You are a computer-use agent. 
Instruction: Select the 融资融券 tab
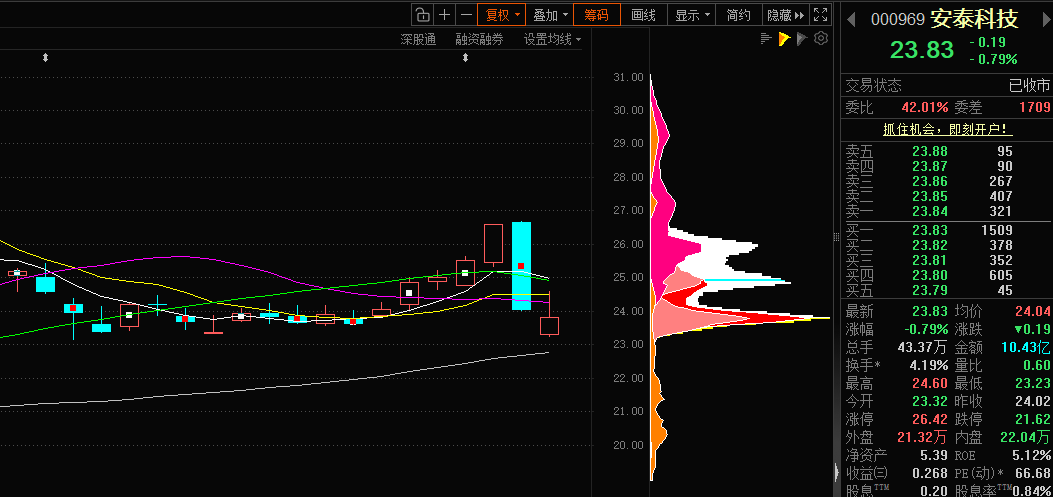point(479,40)
